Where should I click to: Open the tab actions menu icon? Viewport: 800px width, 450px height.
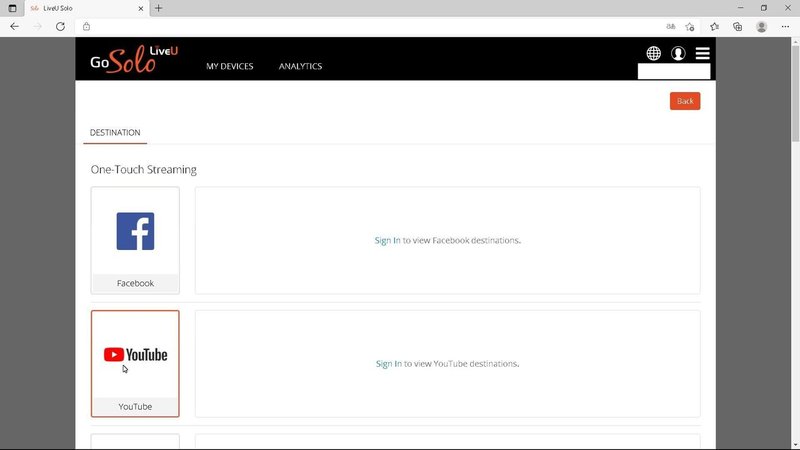pos(12,8)
